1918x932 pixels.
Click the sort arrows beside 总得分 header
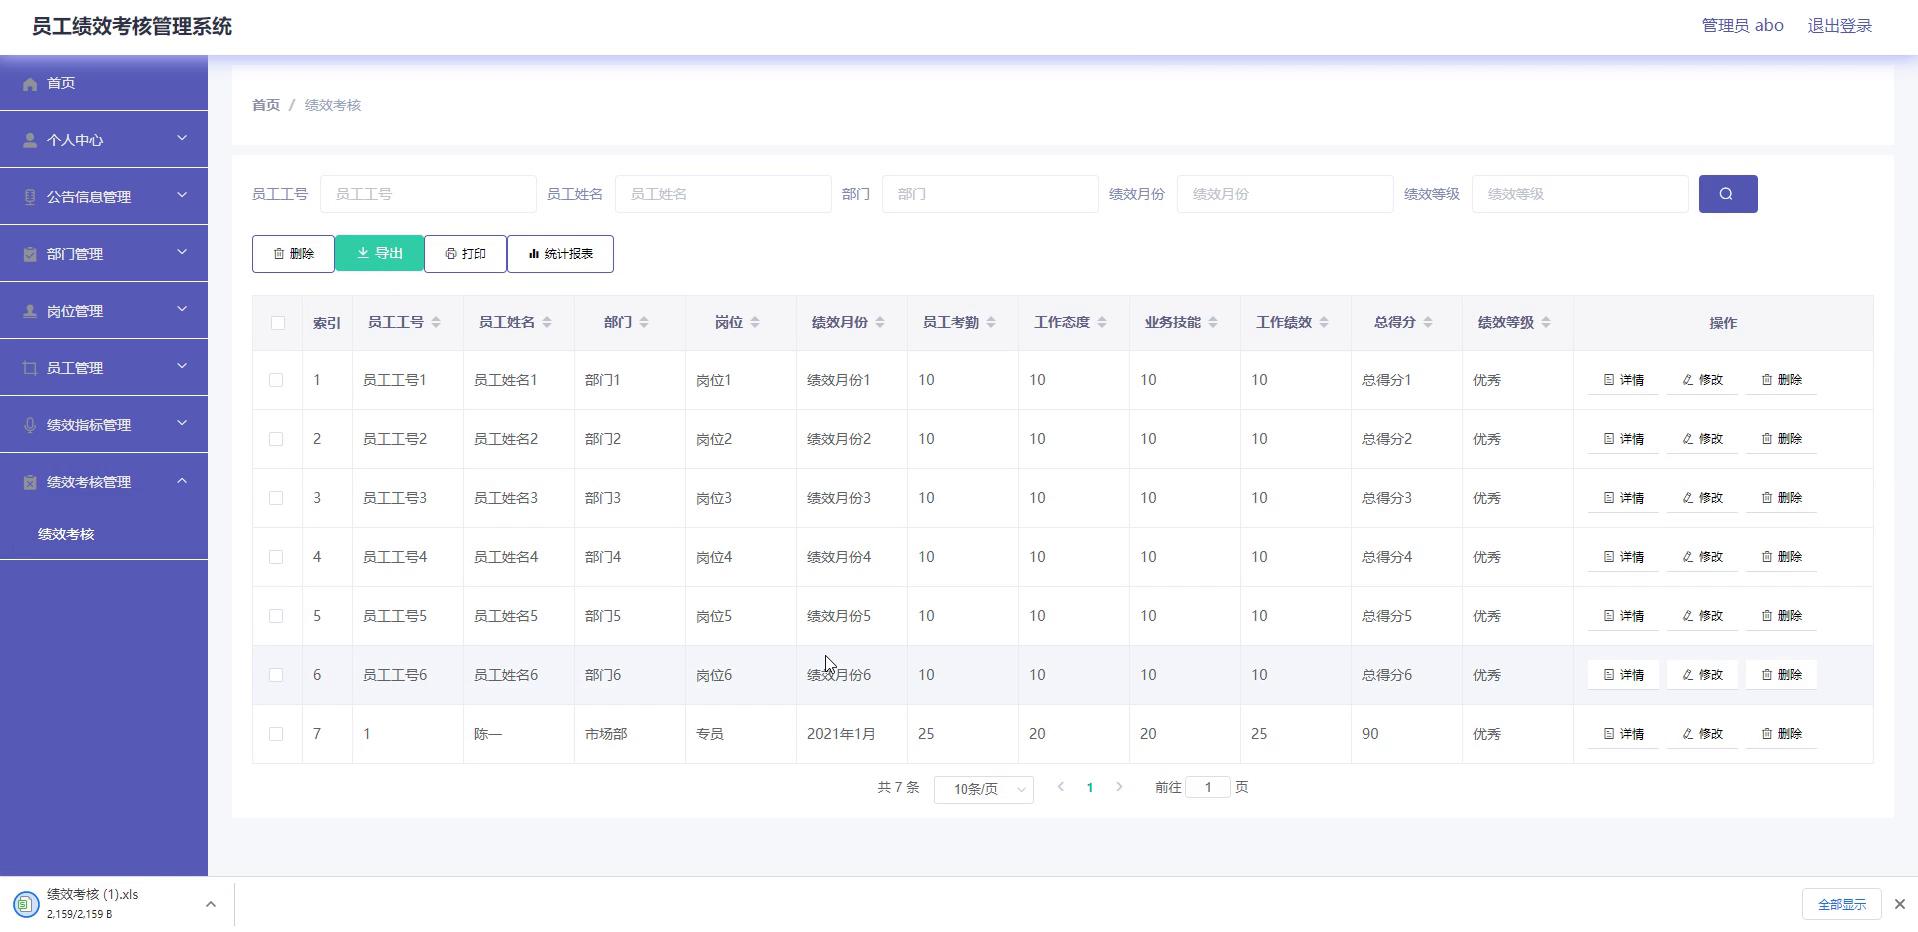(x=1428, y=322)
